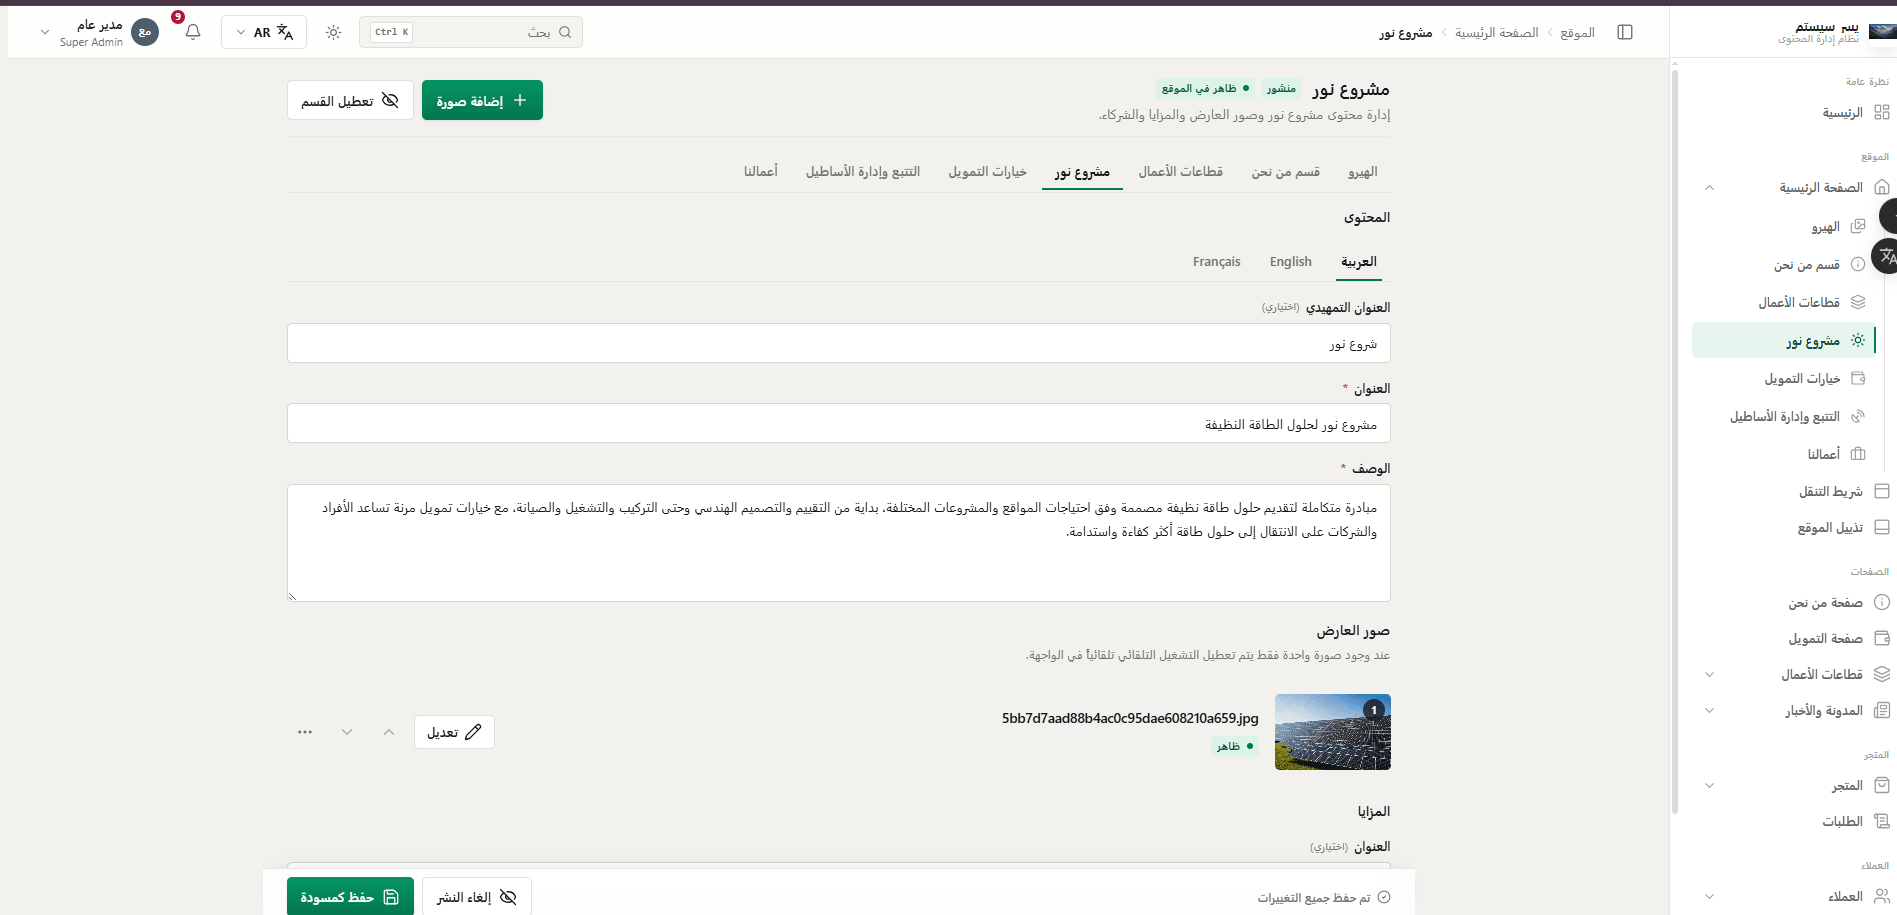Click الصفحة الرئيسية breadcrumb link

tap(1496, 33)
